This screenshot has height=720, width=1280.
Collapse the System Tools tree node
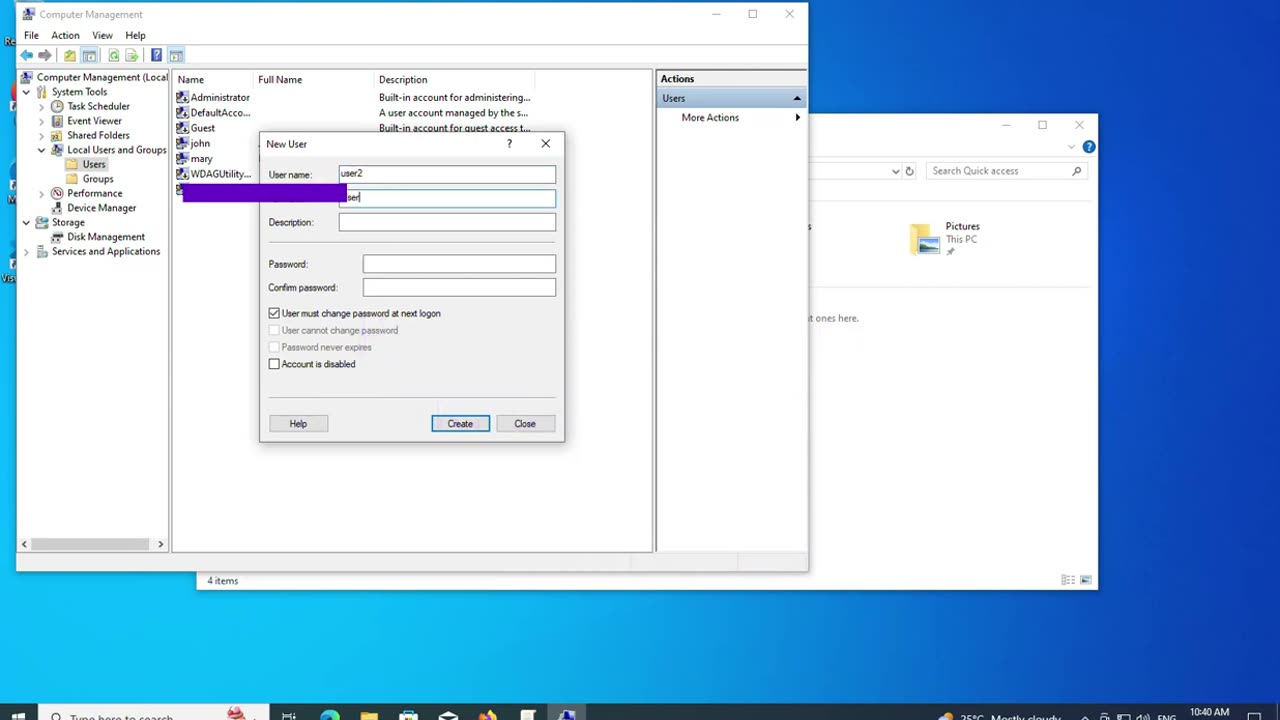point(26,92)
